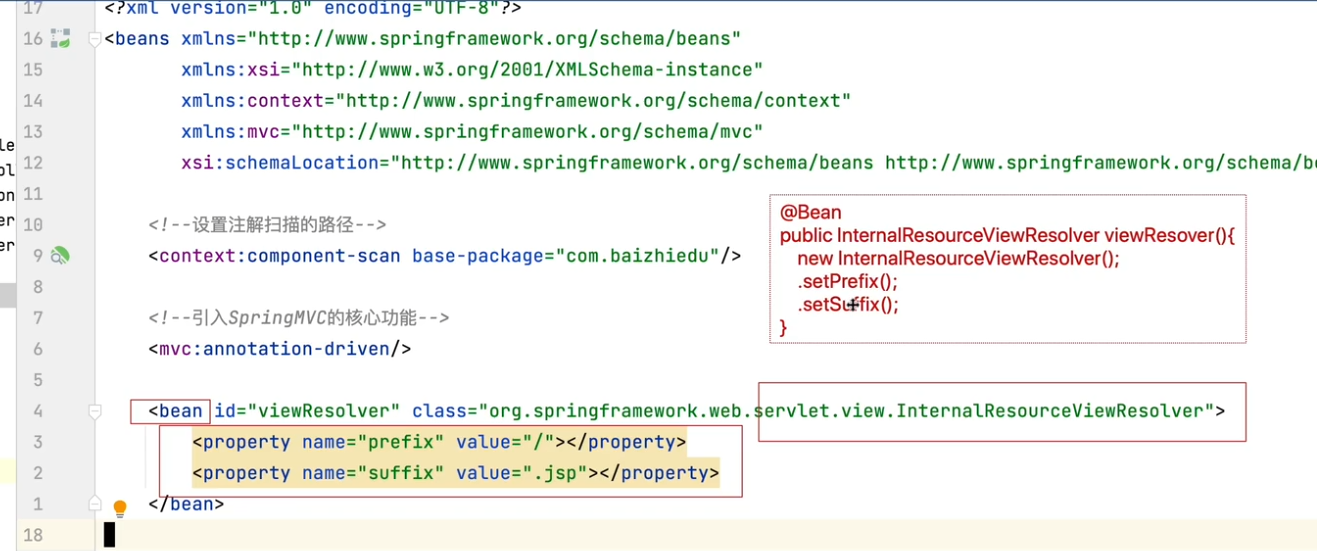The height and width of the screenshot is (551, 1317).
Task: Click the Spring beans gutter icon on line 16
Action: pyautogui.click(x=61, y=39)
